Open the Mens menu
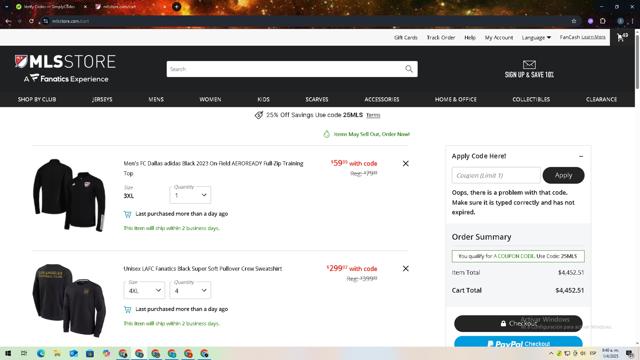This screenshot has height=360, width=640. pos(156,99)
